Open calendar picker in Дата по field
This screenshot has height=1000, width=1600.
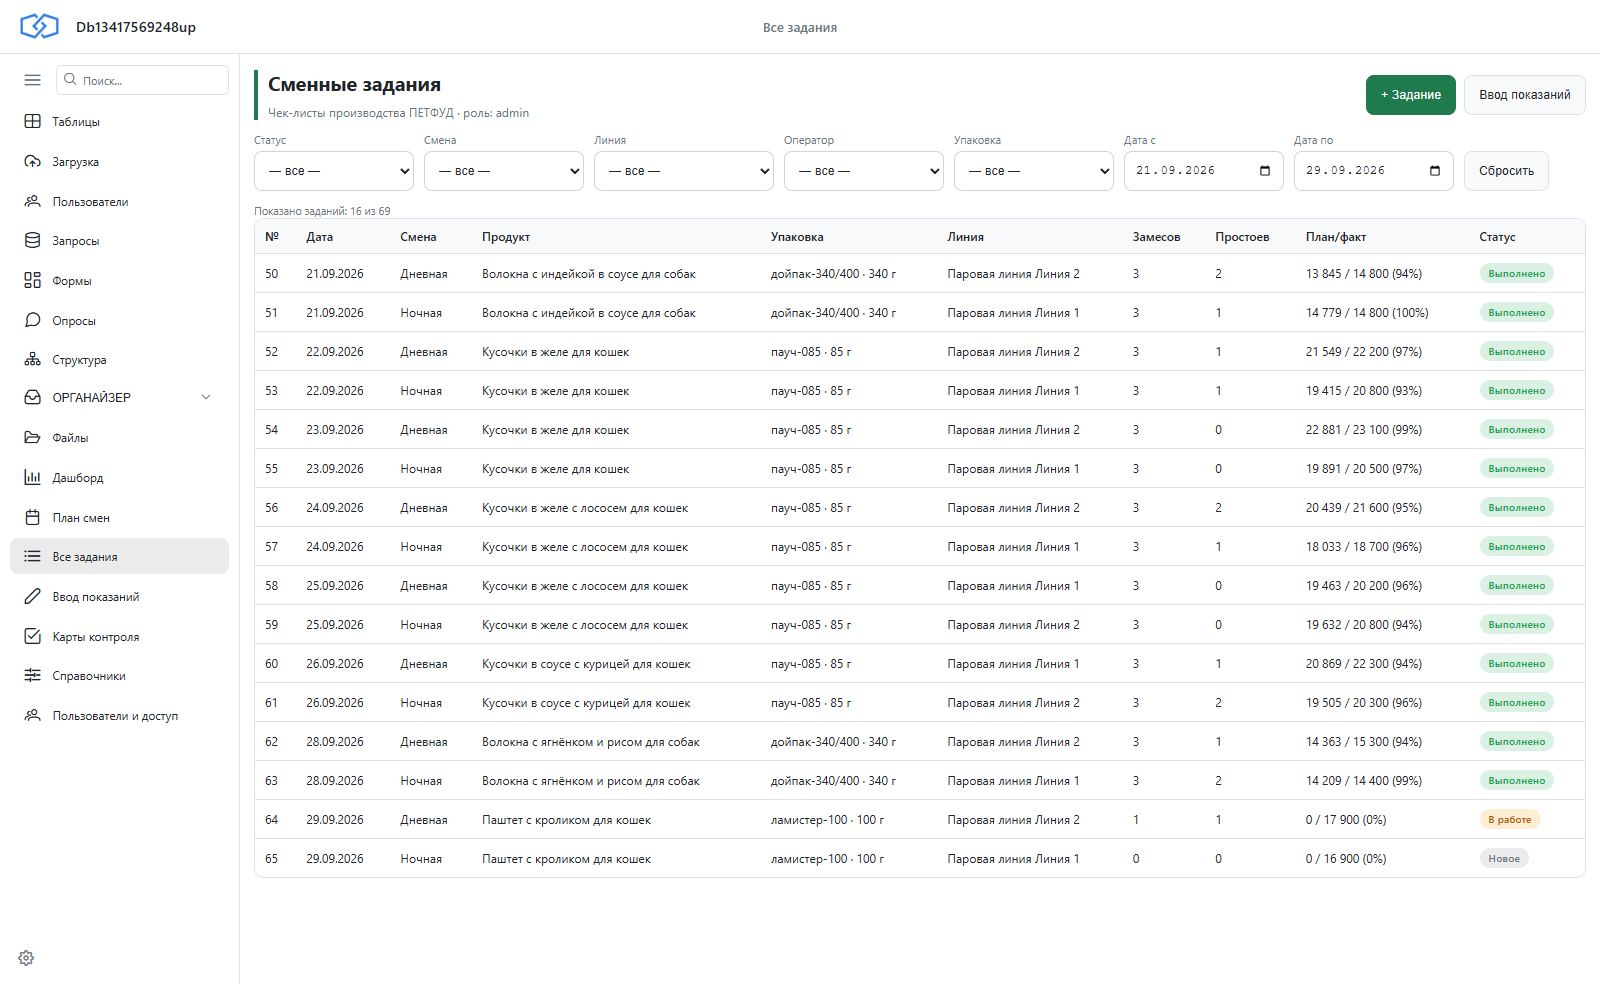1435,171
